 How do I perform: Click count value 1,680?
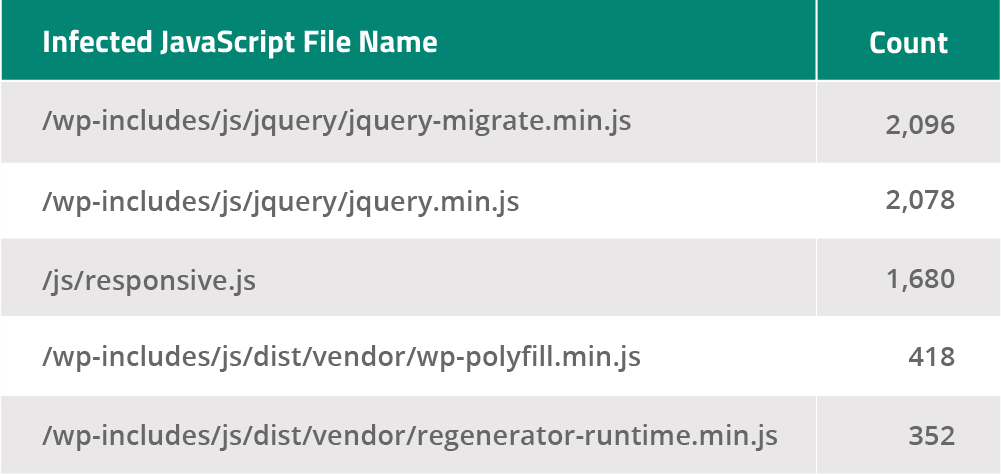(x=921, y=279)
